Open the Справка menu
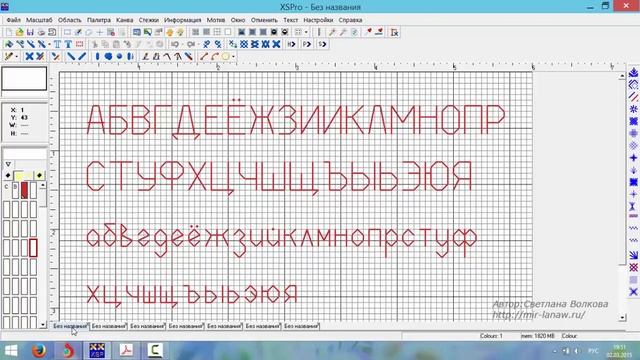 (350, 20)
